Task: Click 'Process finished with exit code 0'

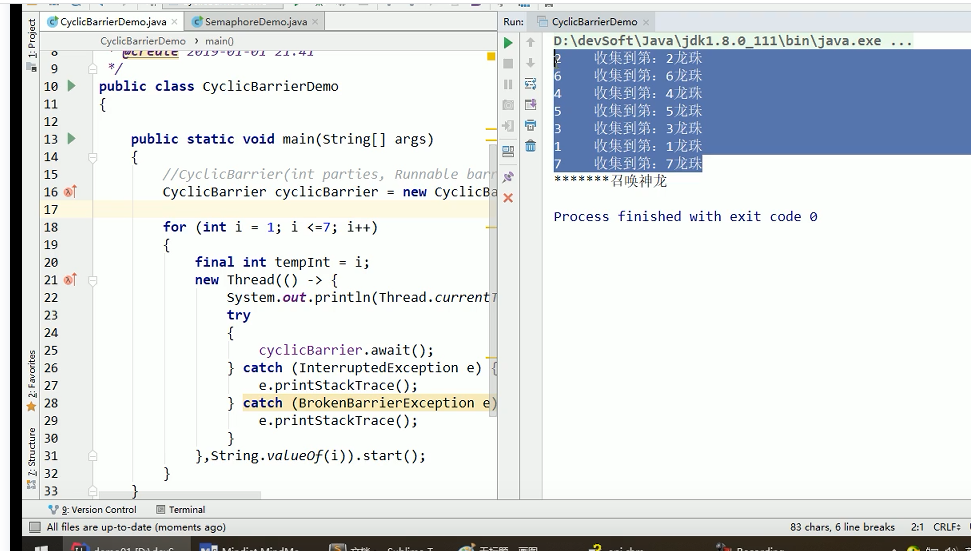Action: tap(686, 217)
